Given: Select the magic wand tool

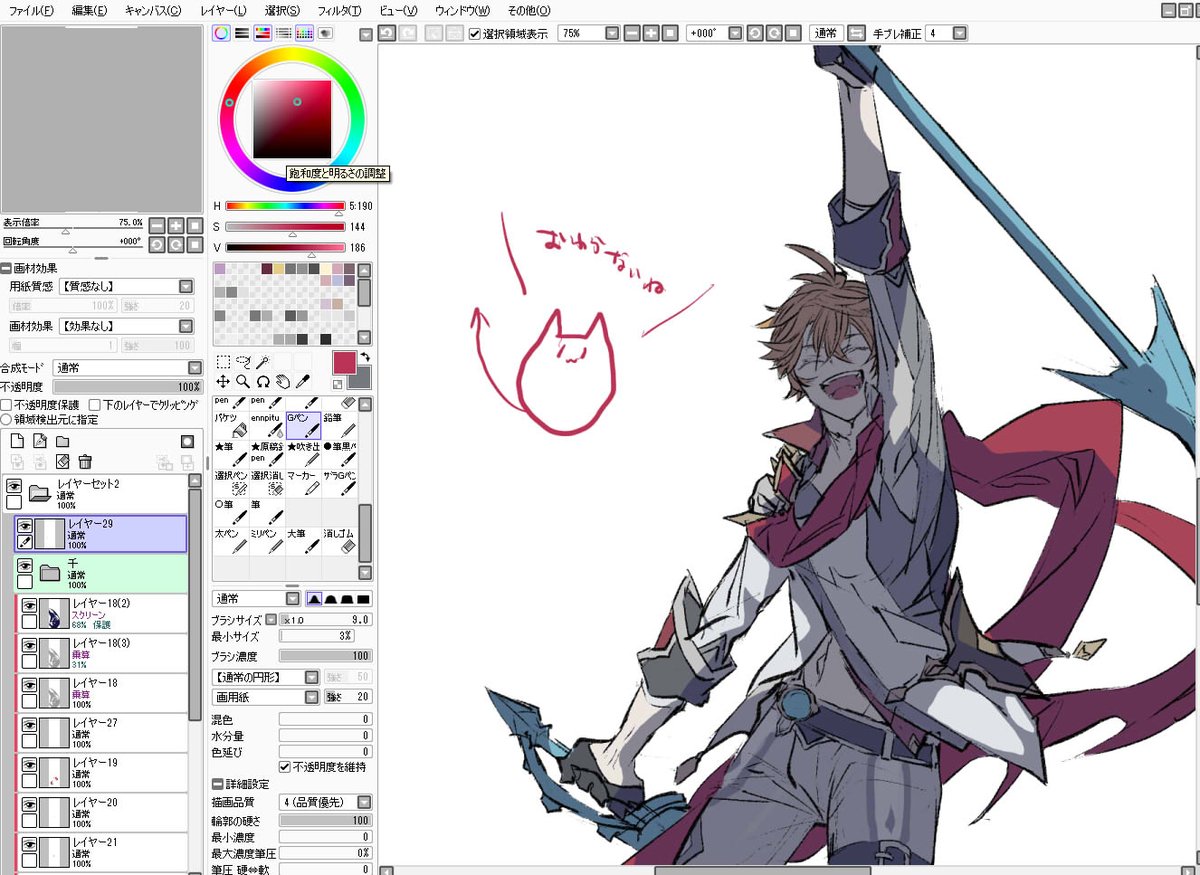Looking at the screenshot, I should tap(263, 362).
